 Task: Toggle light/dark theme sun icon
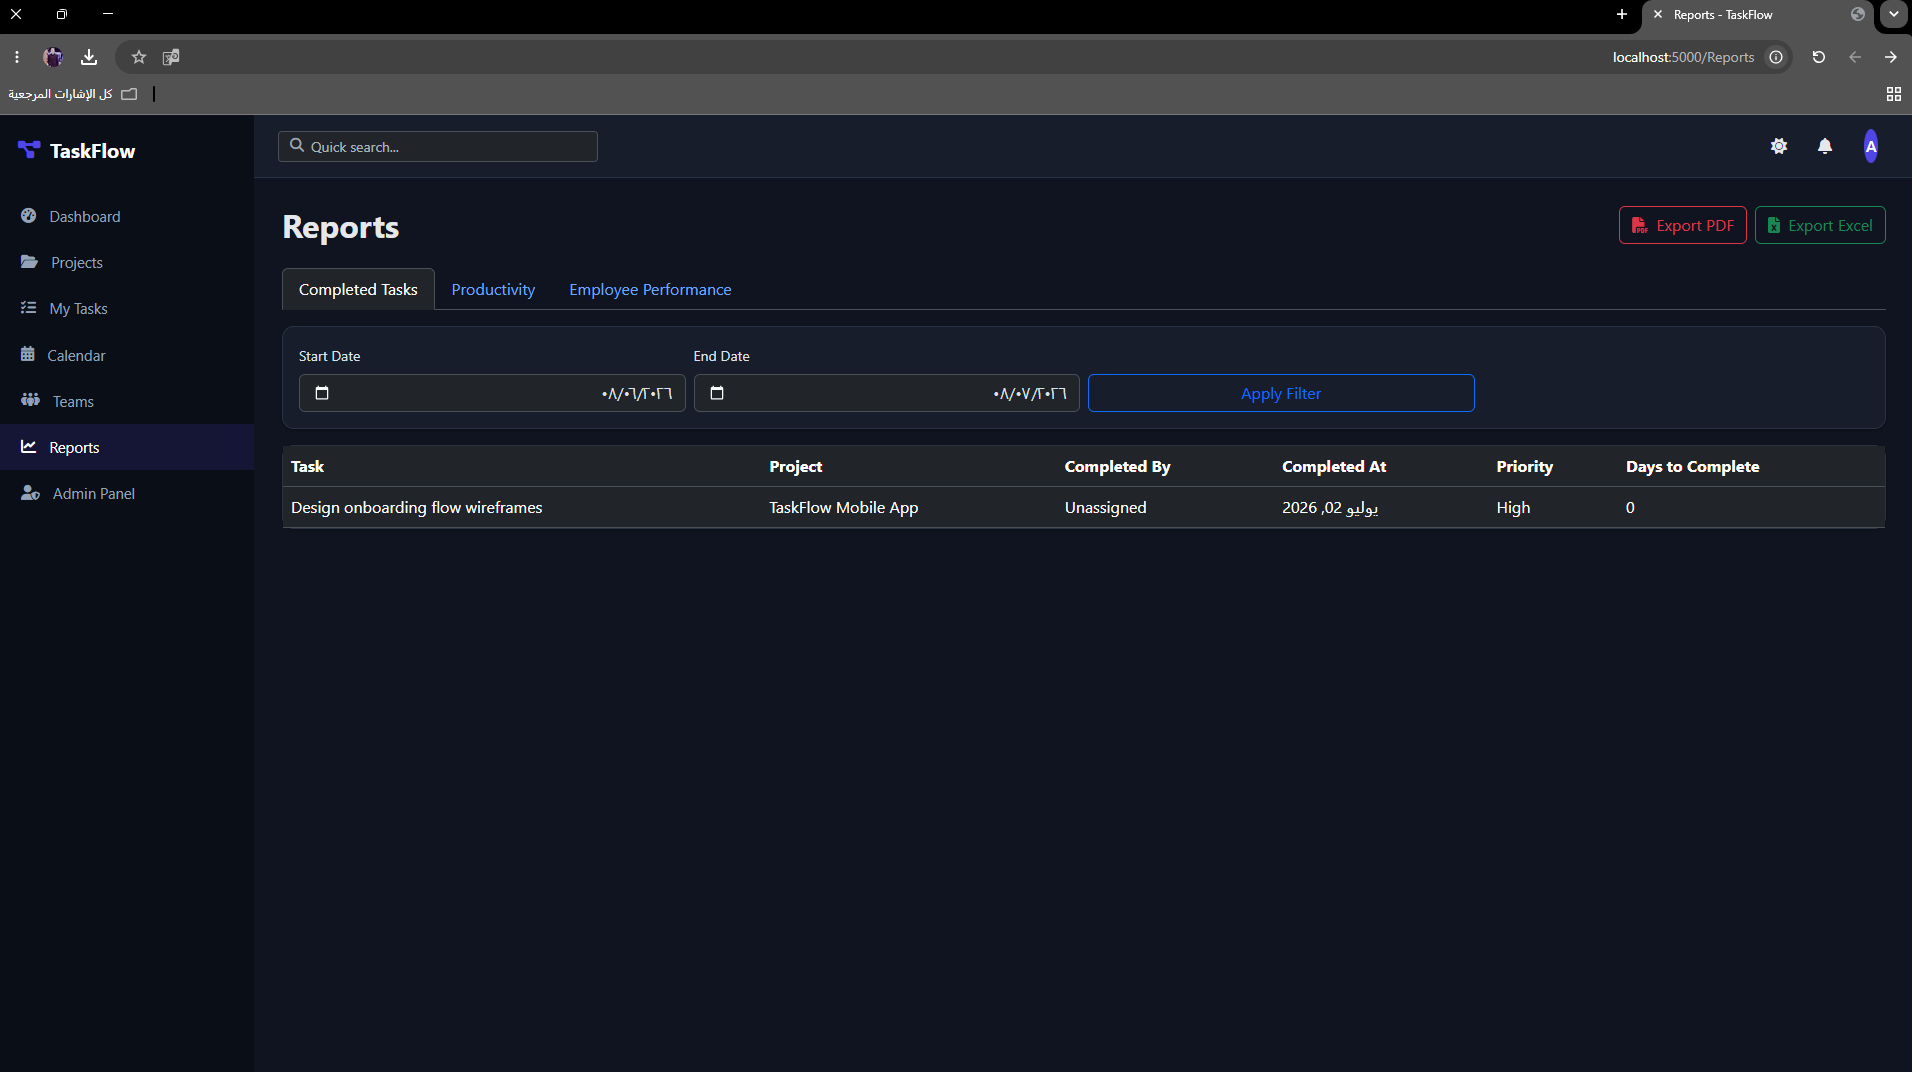coord(1779,146)
